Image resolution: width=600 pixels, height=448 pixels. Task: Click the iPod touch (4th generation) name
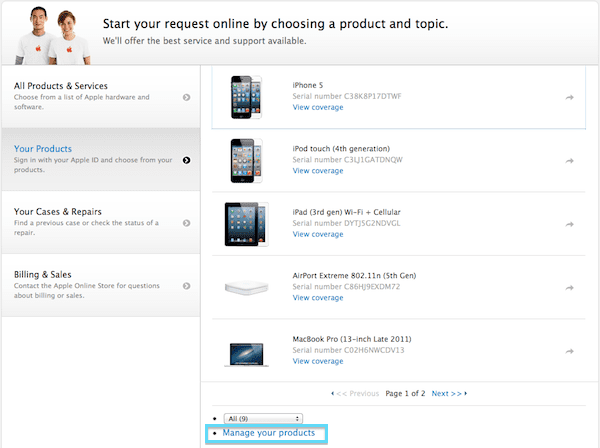pos(341,149)
